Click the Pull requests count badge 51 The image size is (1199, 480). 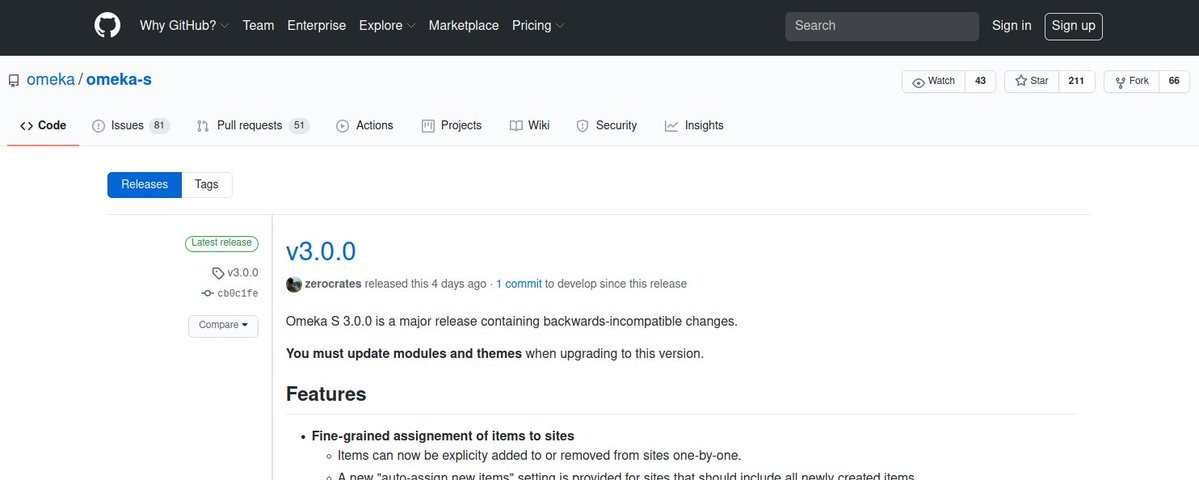coord(299,126)
